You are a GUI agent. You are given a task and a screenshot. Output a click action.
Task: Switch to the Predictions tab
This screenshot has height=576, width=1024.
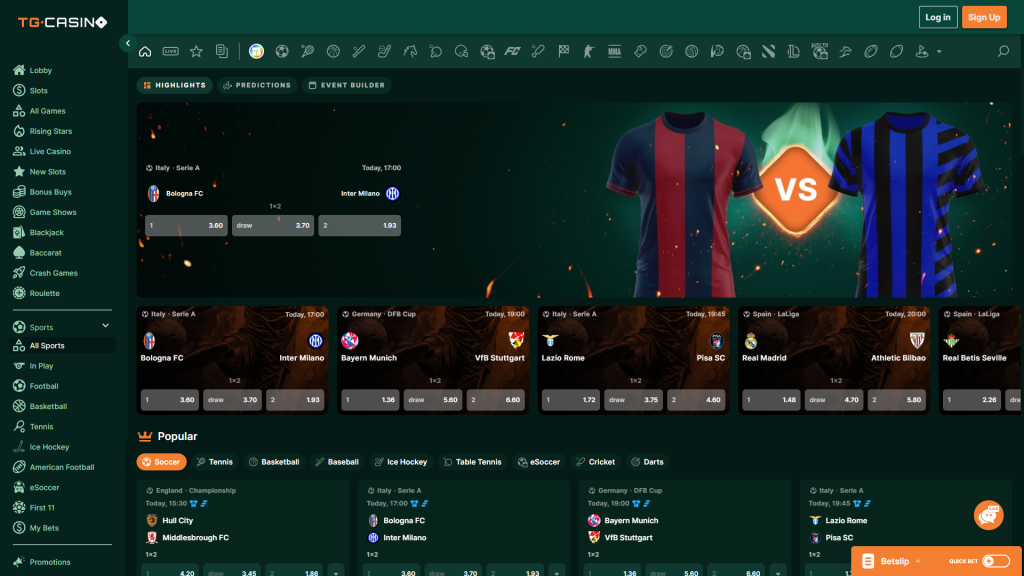point(257,85)
